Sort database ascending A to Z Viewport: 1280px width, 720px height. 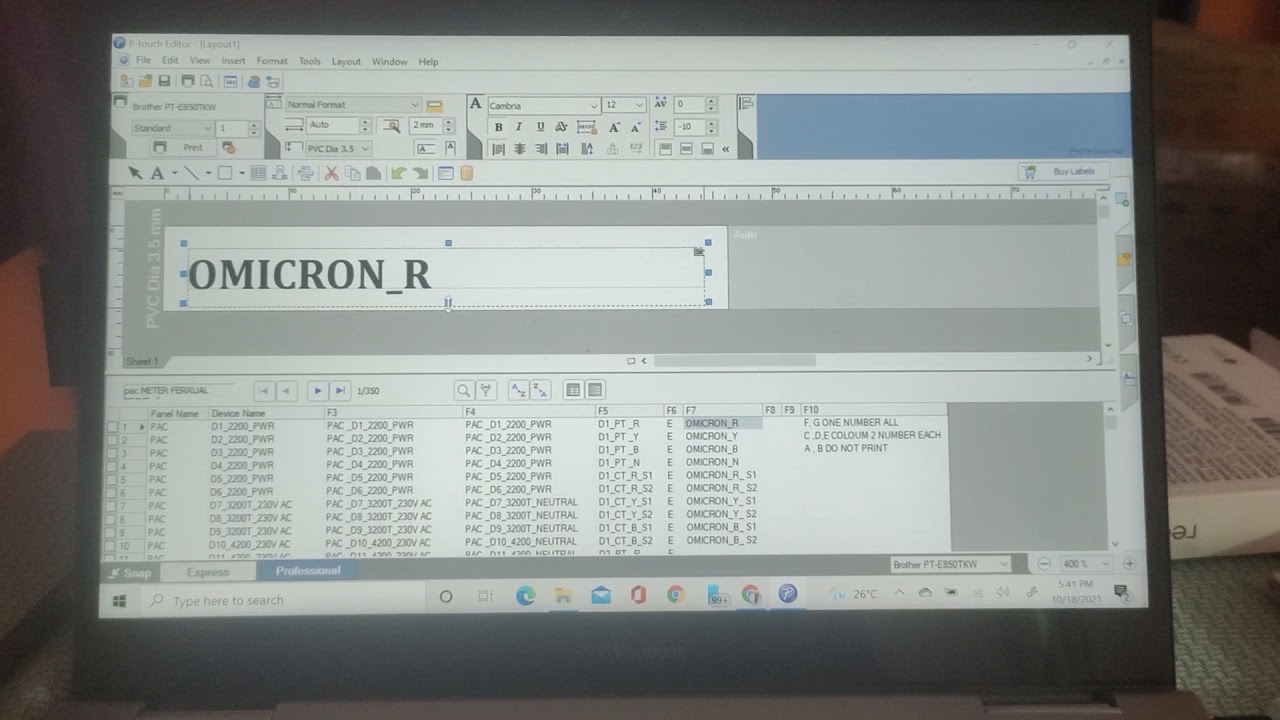click(x=518, y=391)
